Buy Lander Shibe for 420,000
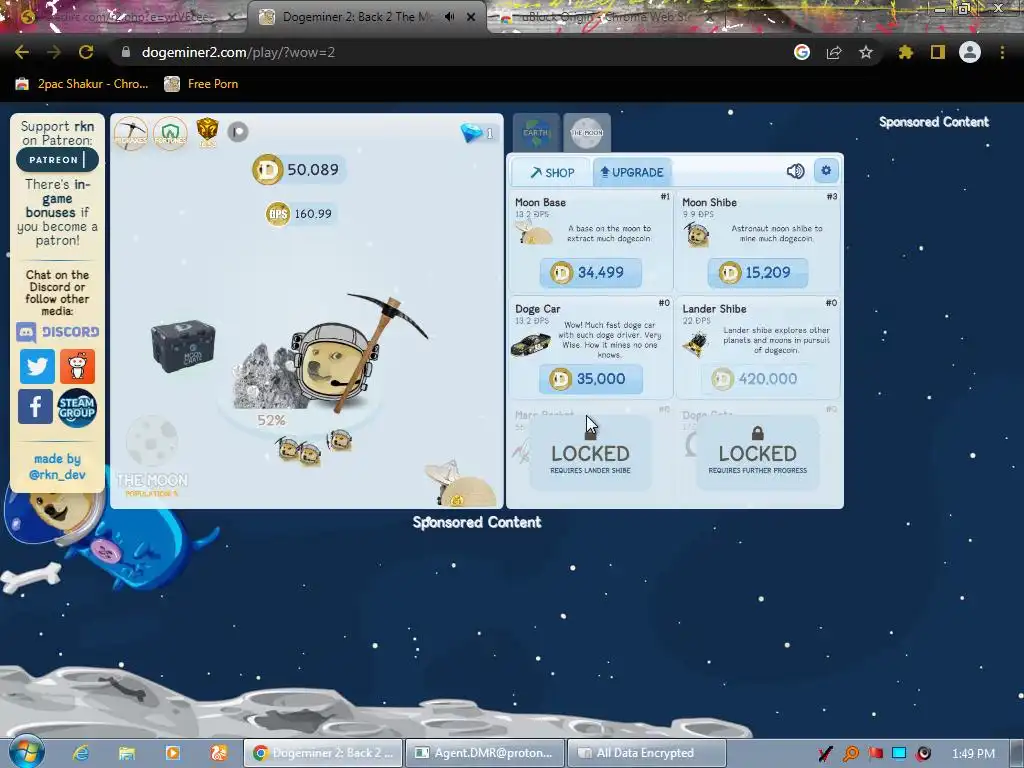The image size is (1024, 768). pyautogui.click(x=758, y=379)
